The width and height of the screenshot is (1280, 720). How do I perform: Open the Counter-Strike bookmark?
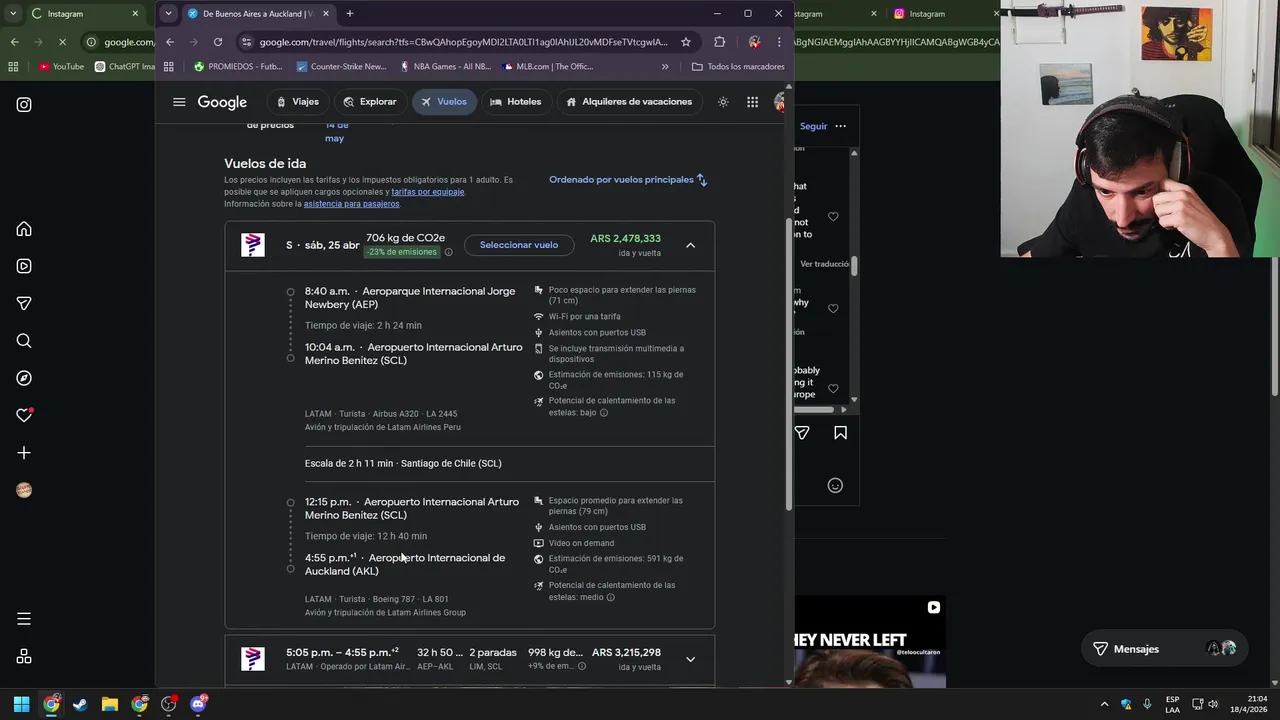click(341, 67)
